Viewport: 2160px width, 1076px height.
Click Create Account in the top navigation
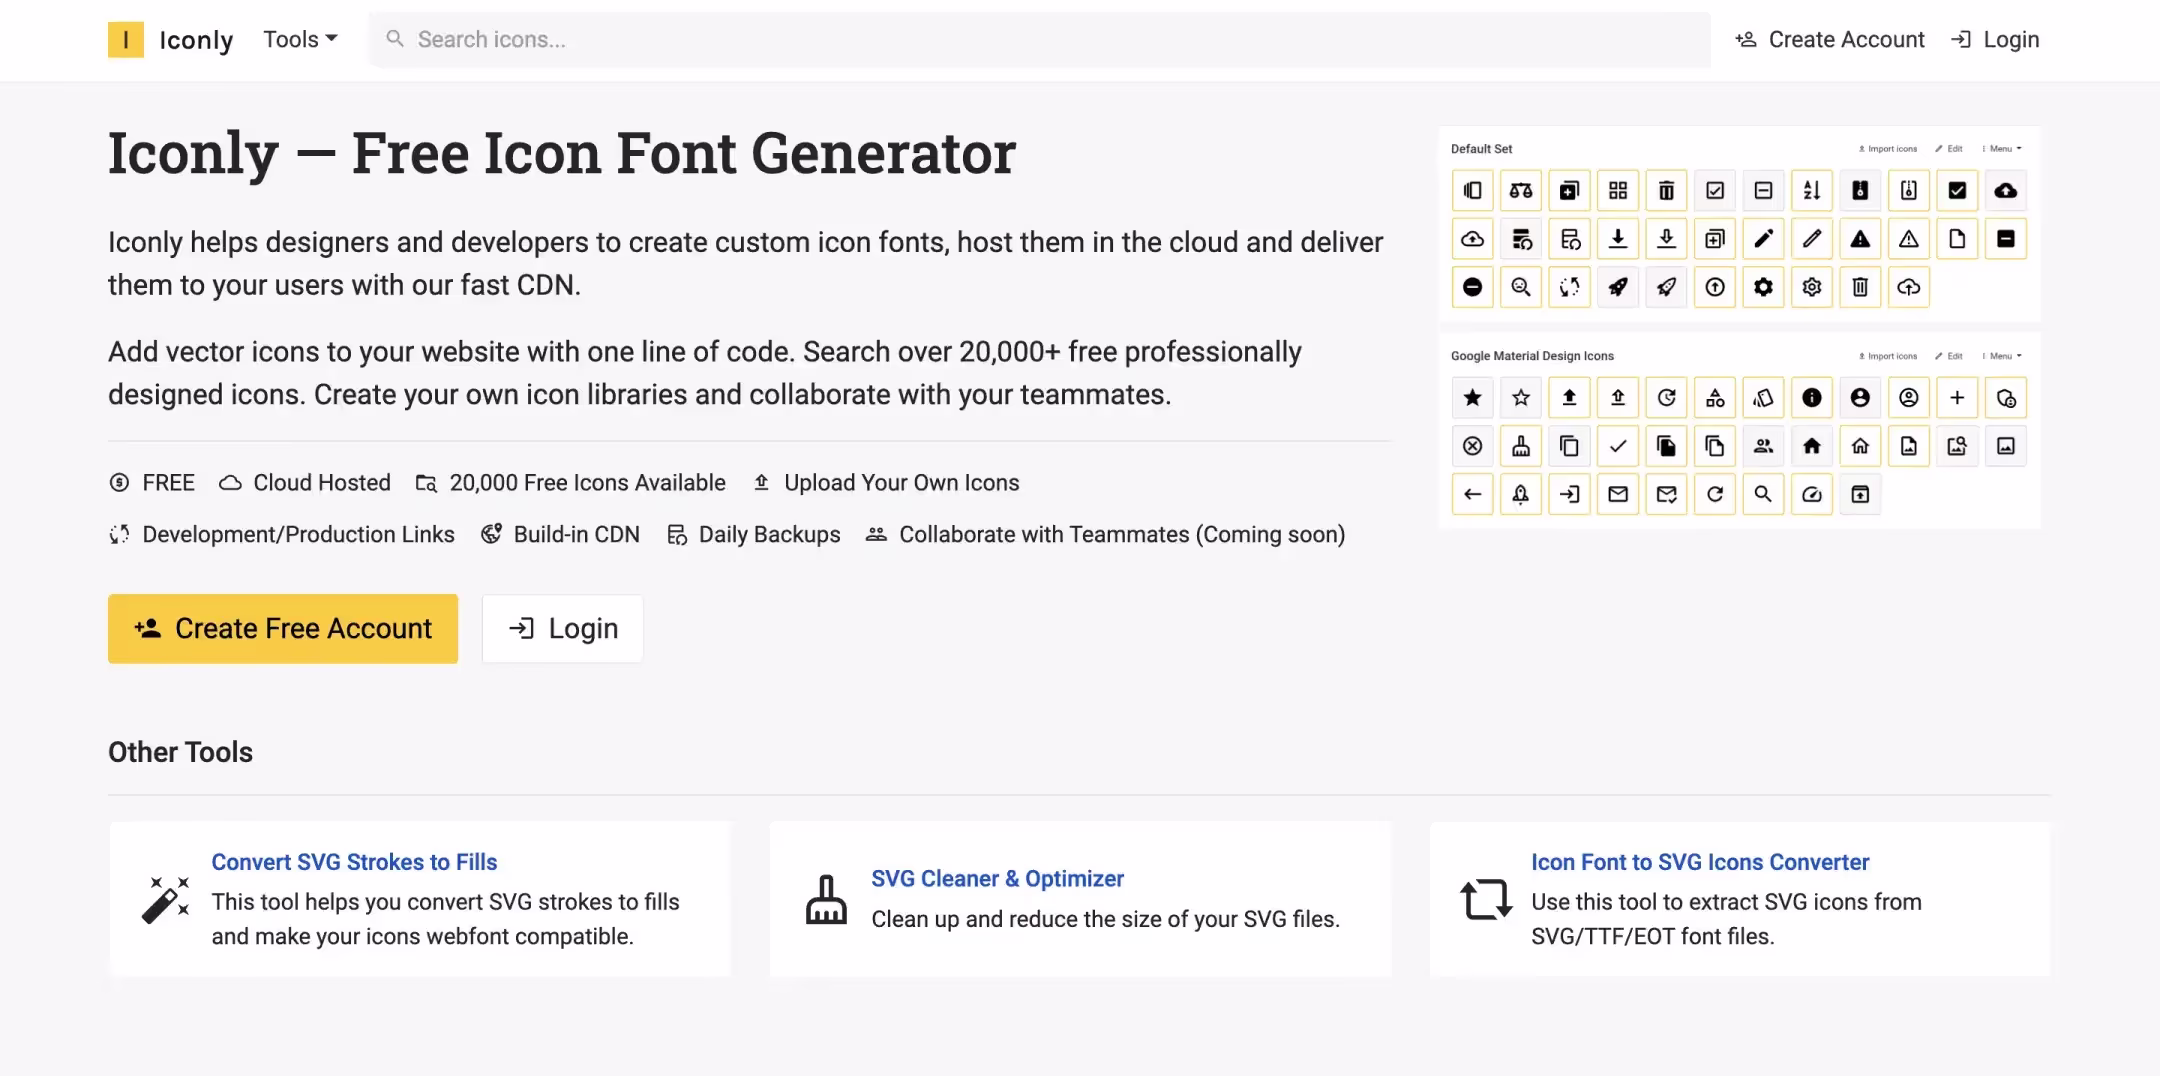pos(1829,40)
